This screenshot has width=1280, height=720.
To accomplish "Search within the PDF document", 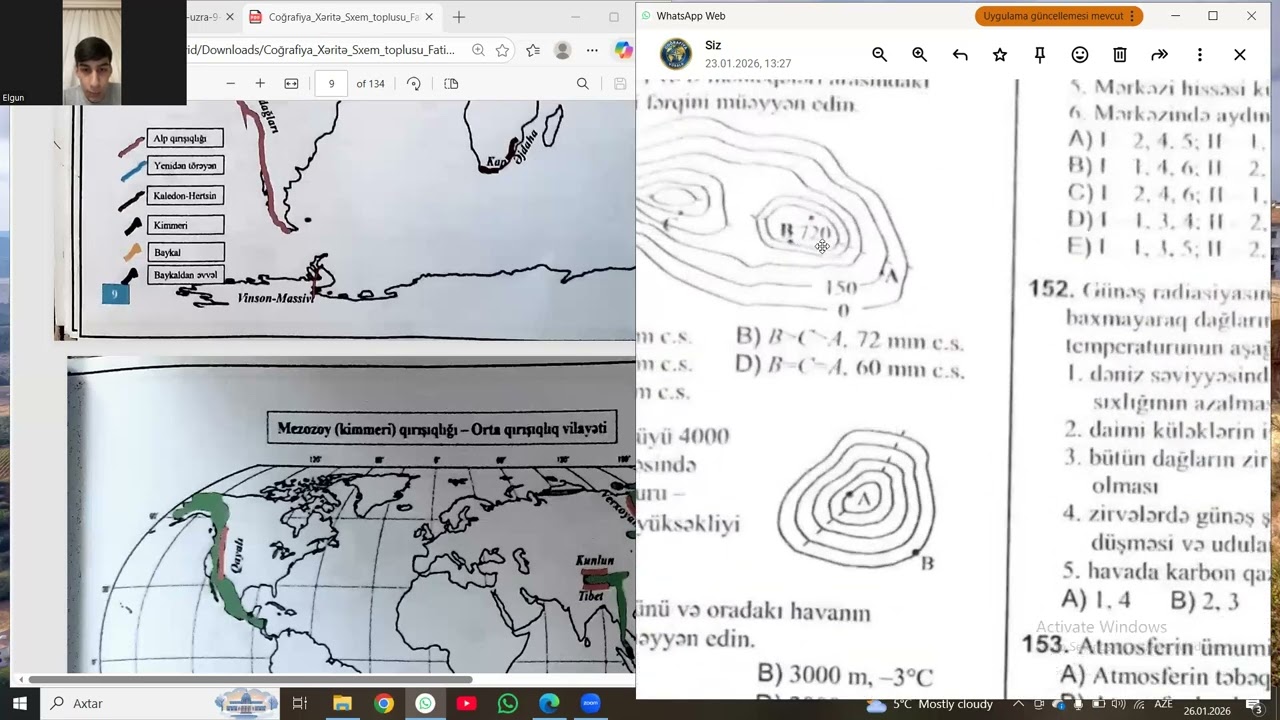I will 582,84.
